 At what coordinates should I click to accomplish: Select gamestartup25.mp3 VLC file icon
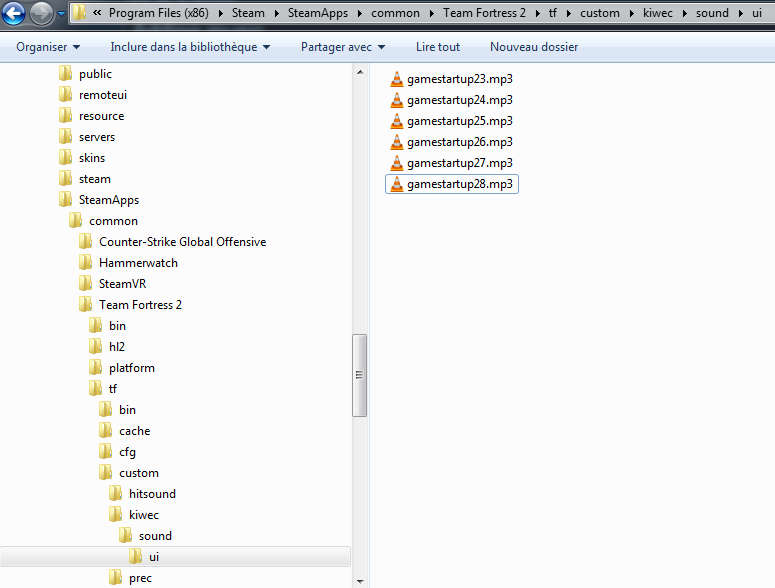coord(396,121)
